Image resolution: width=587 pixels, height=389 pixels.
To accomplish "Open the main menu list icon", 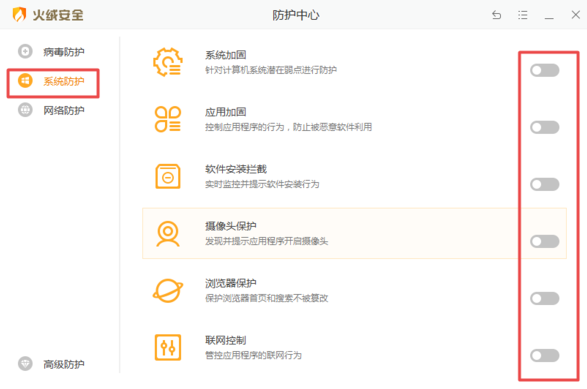I will point(523,15).
